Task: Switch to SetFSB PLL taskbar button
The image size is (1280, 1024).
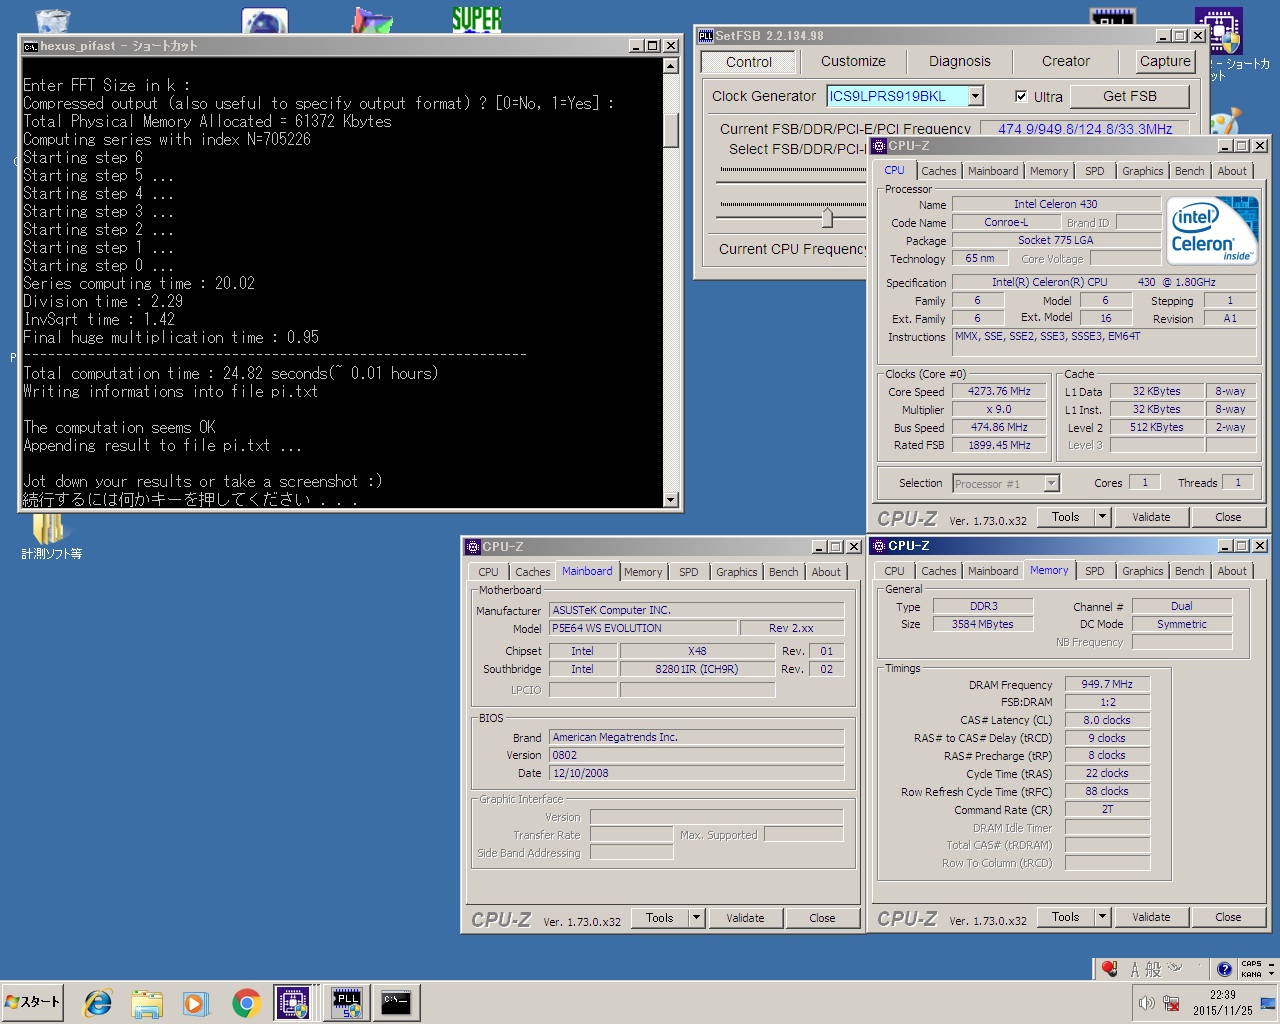Action: [347, 1003]
